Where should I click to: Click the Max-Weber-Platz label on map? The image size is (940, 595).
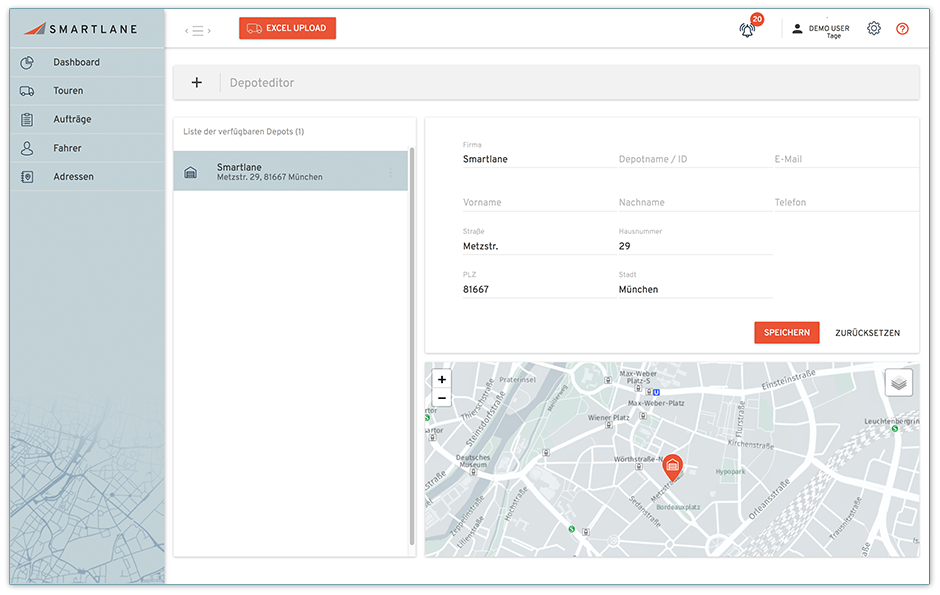coord(656,403)
